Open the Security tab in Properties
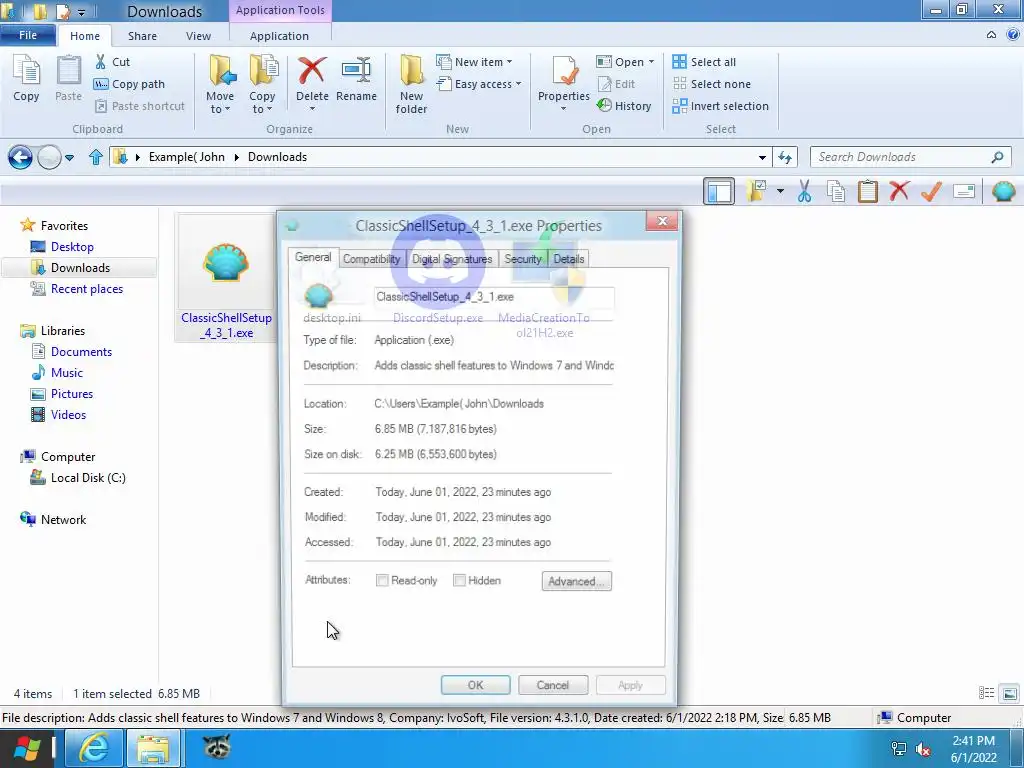1024x768 pixels. click(x=522, y=259)
